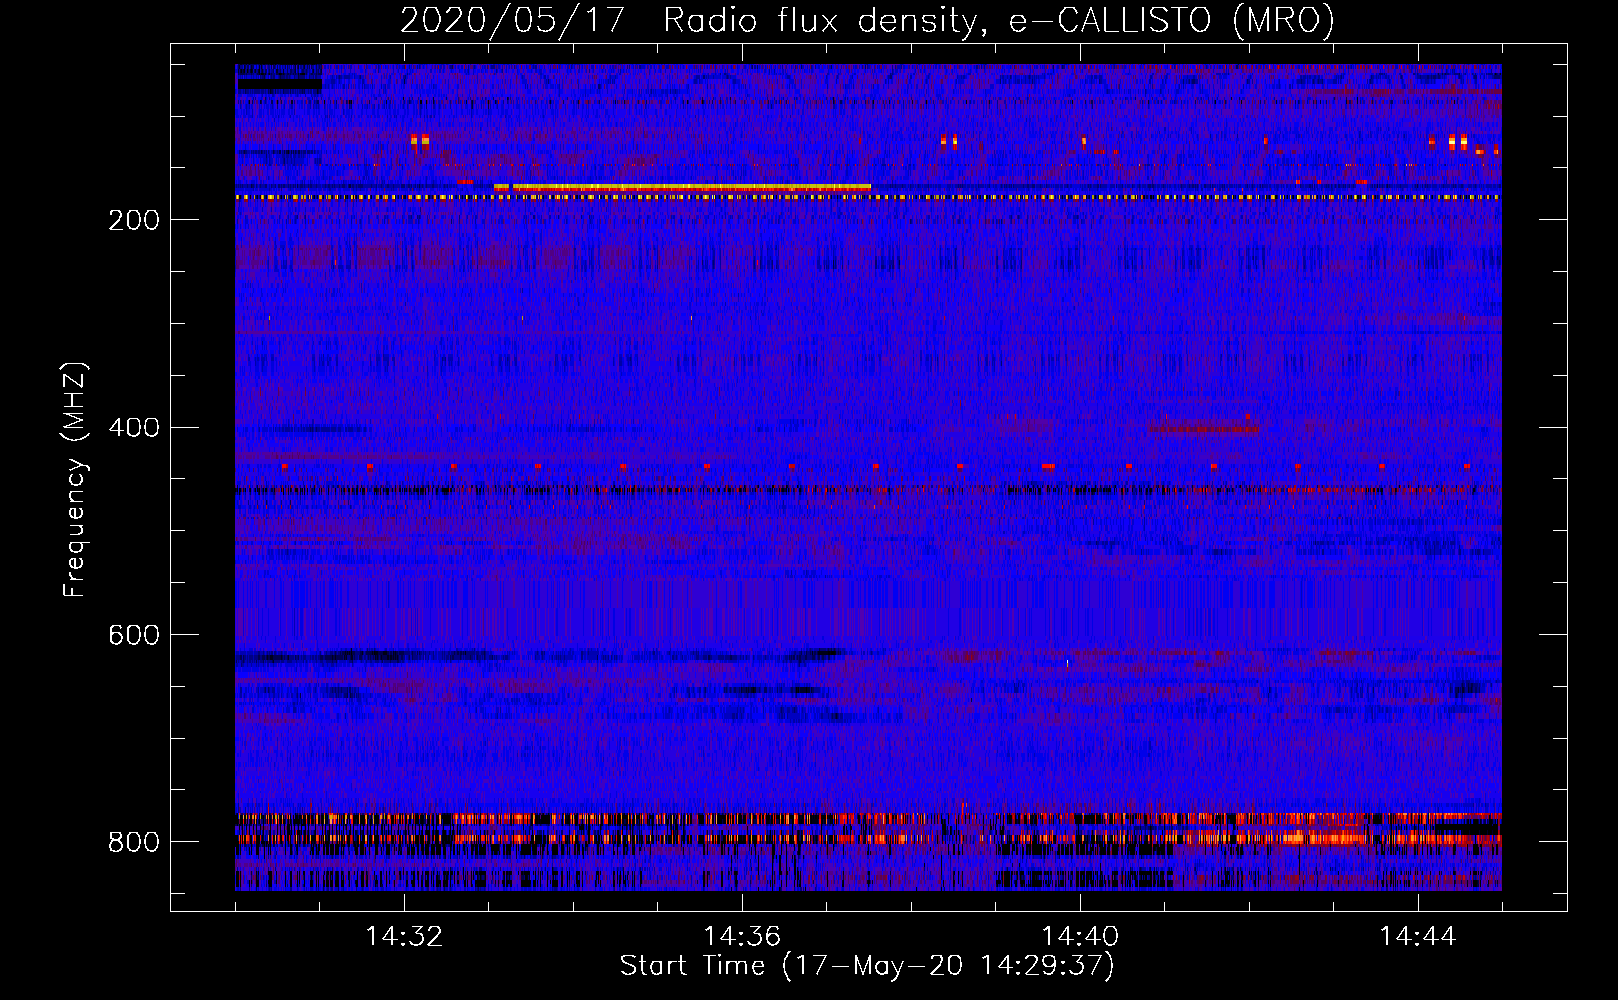Viewport: 1618px width, 1000px height.
Task: Click the plot title "Radio flux density, e-CALLISTO (MRO)"
Action: [999, 20]
